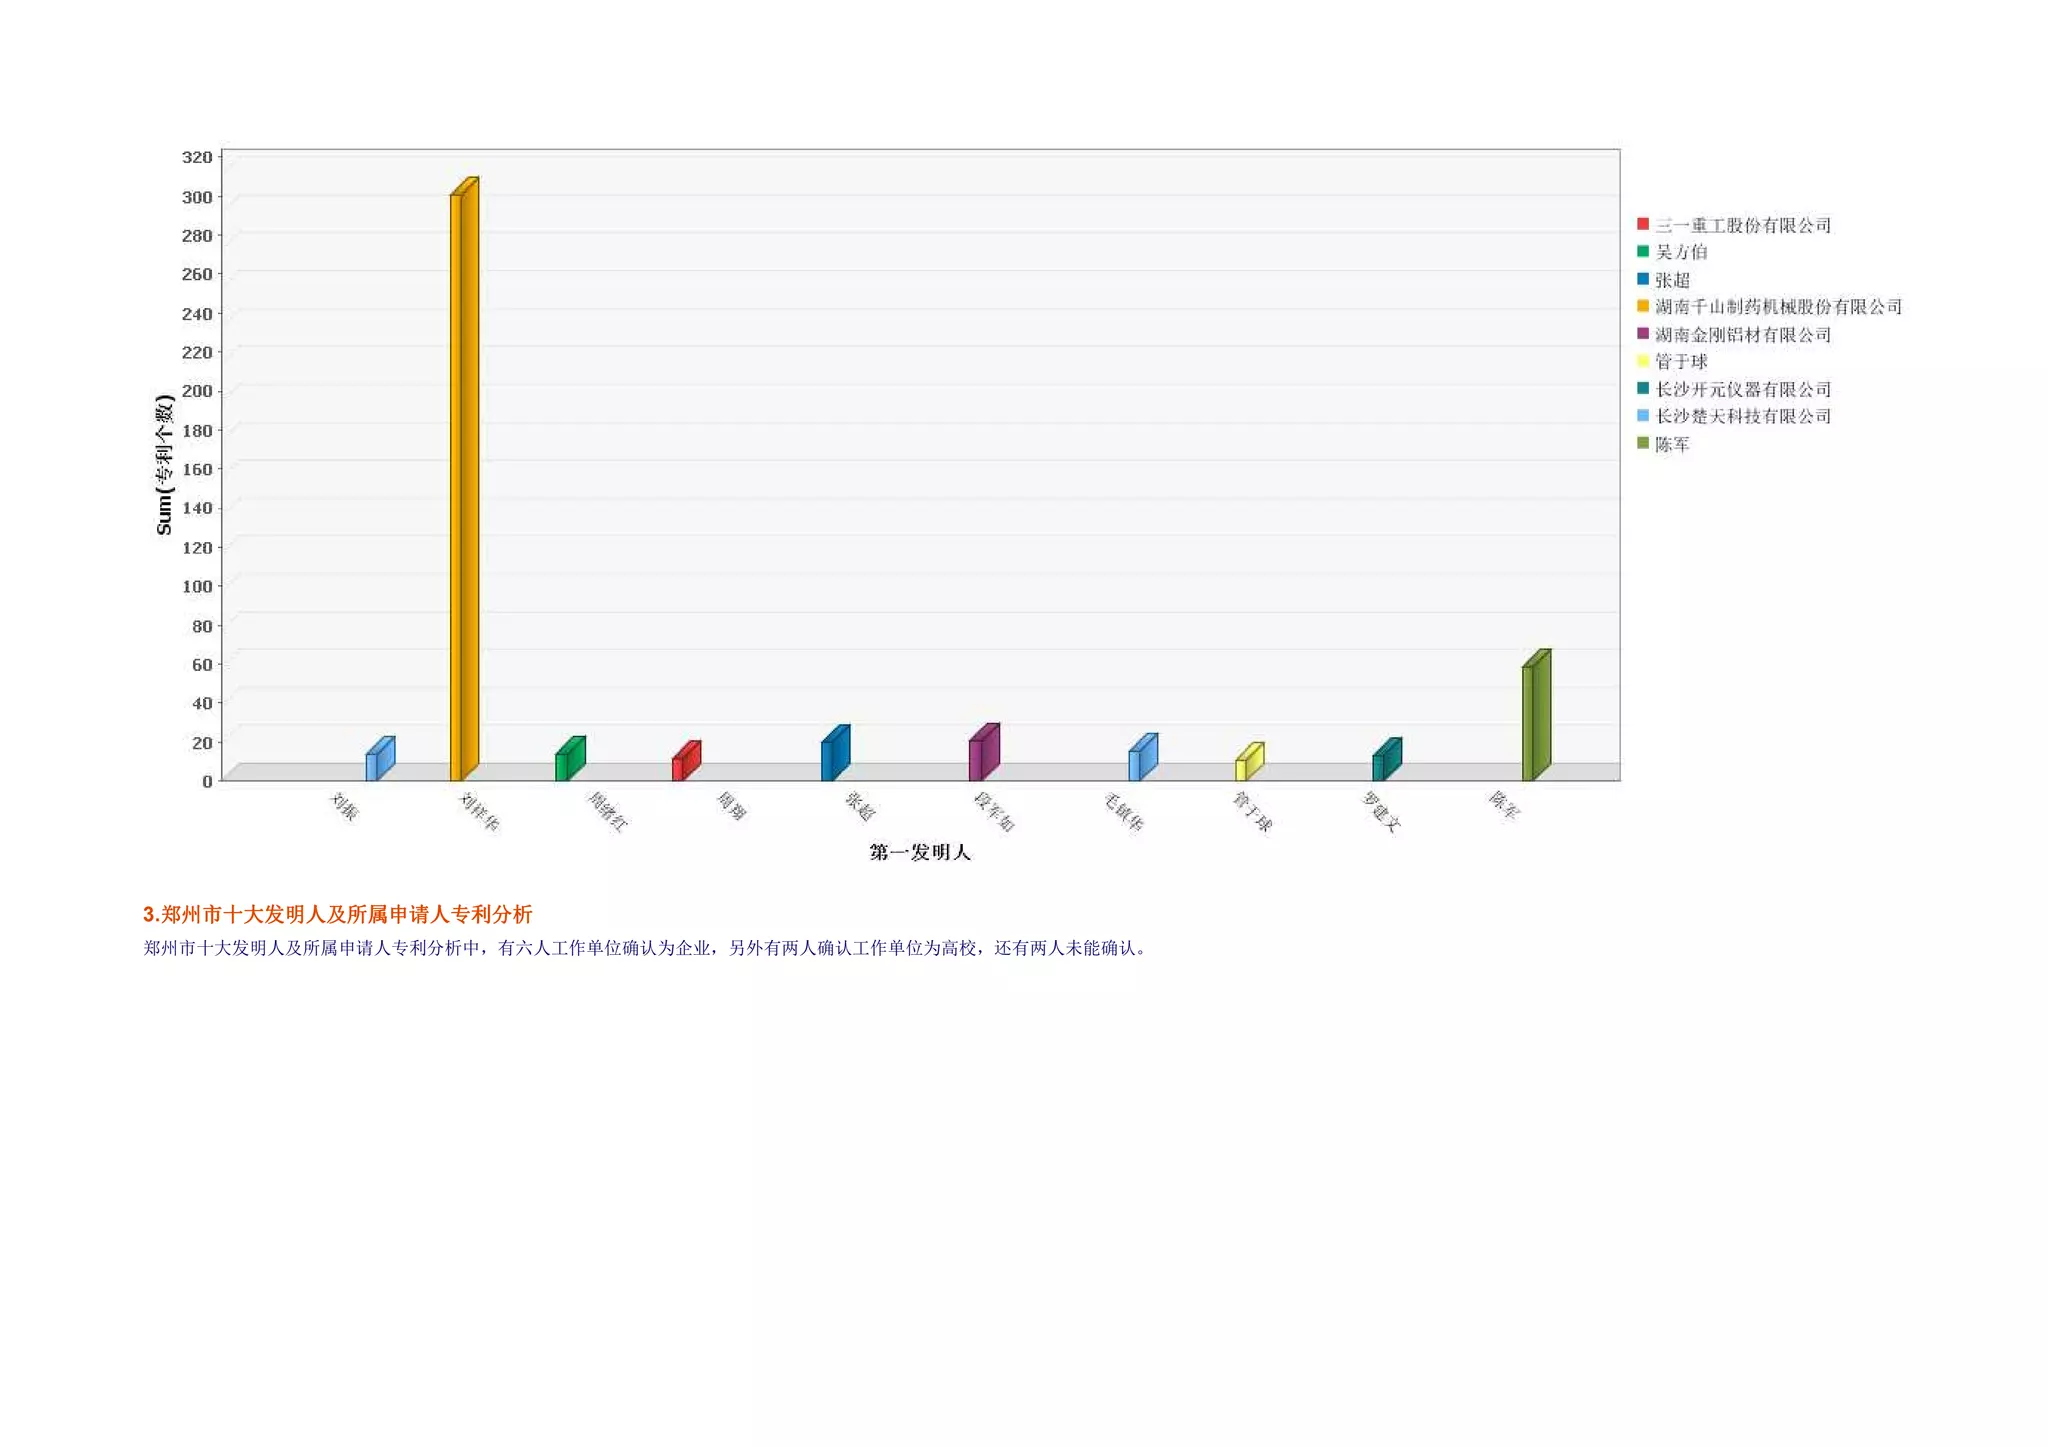The width and height of the screenshot is (2048, 1447).
Task: Click the yellow 管于球 legend swatch
Action: [1642, 361]
